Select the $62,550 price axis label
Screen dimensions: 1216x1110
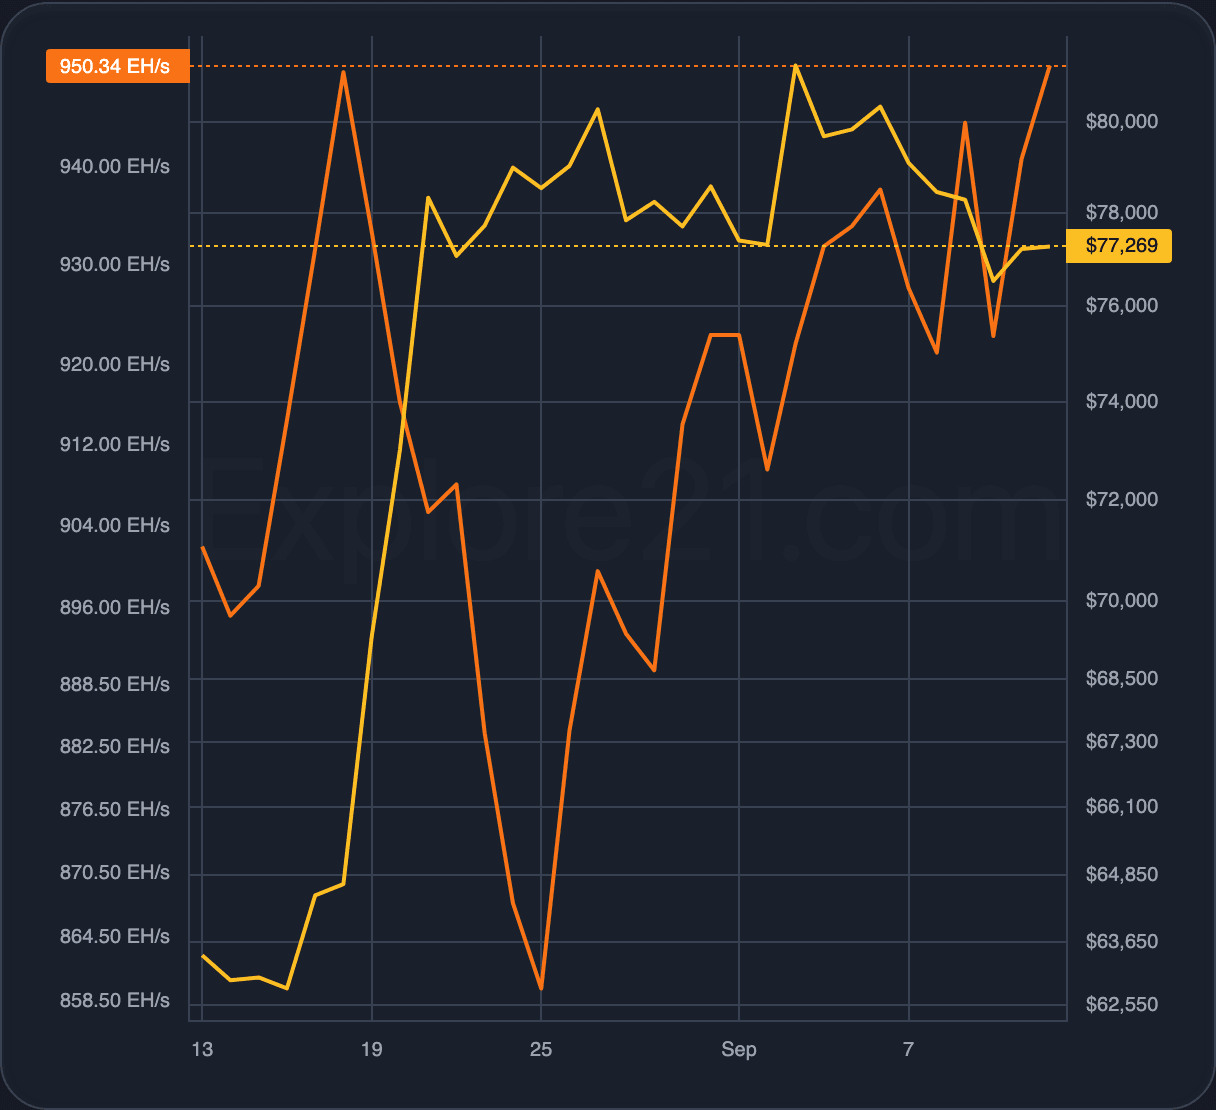(1122, 1005)
